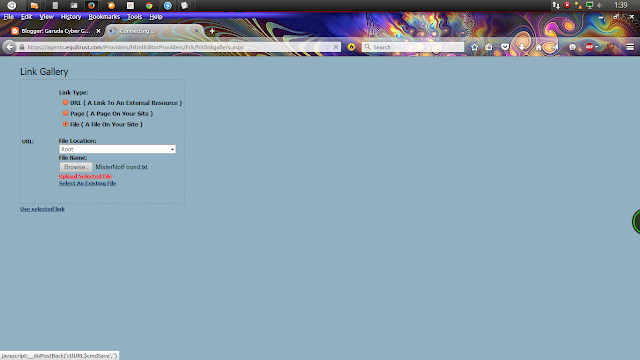Open the volume tray icon

[600, 5]
